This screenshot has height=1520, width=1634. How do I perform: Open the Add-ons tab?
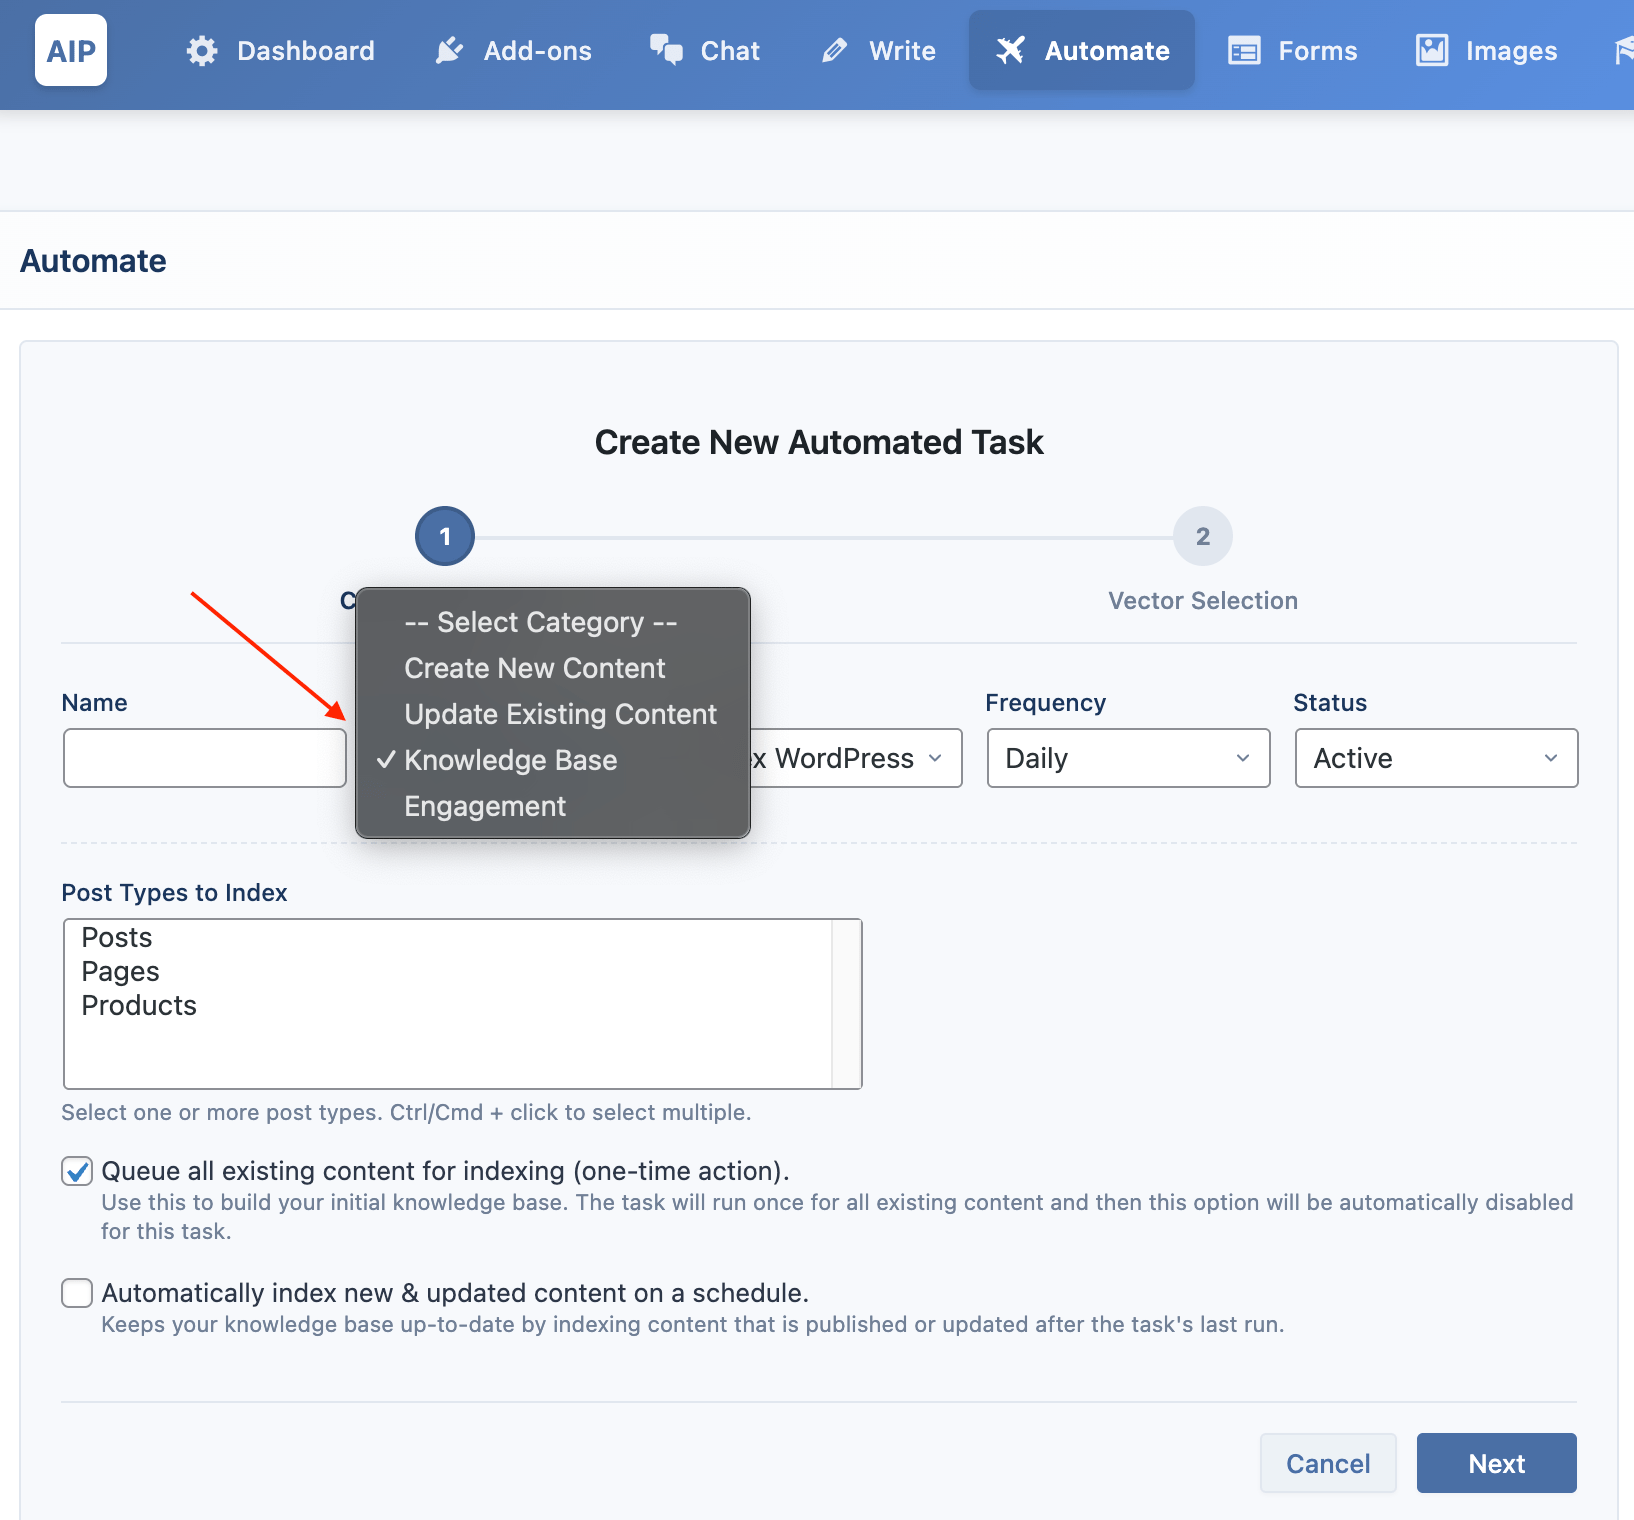click(x=513, y=50)
